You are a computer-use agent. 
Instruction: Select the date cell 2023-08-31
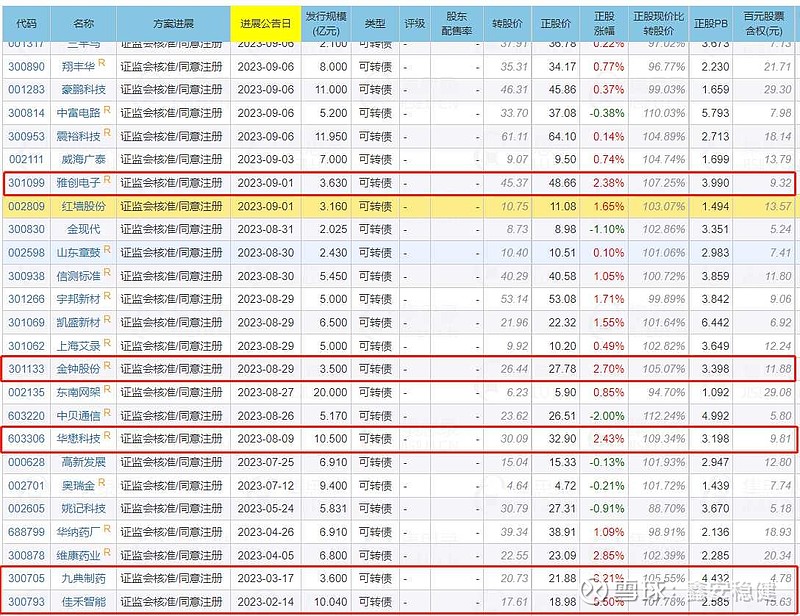point(266,230)
